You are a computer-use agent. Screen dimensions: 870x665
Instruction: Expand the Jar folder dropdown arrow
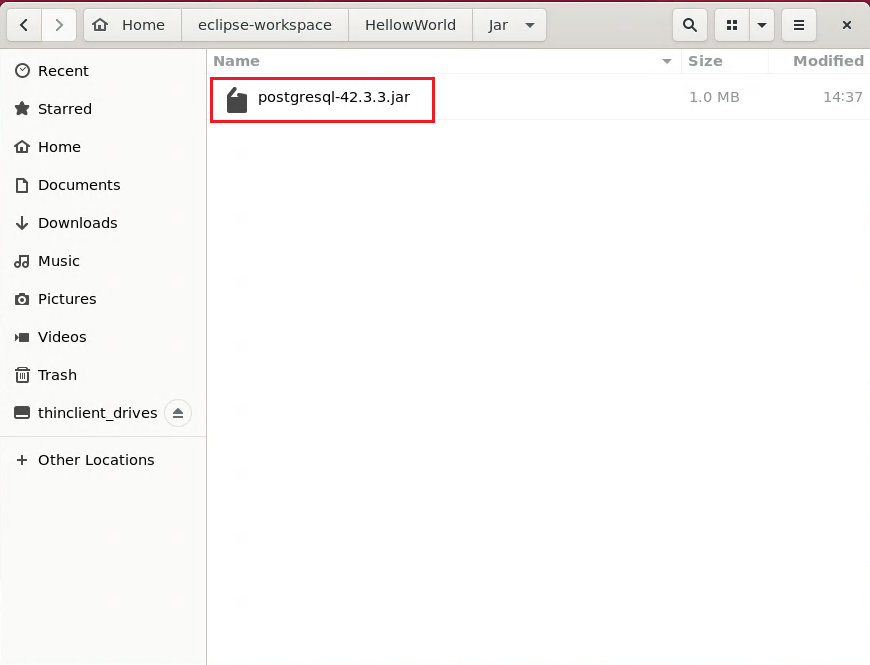click(530, 25)
